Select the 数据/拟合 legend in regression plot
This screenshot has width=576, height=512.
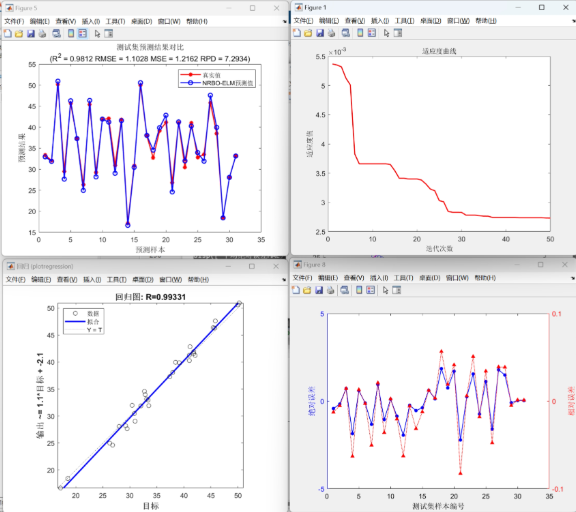pos(84,321)
